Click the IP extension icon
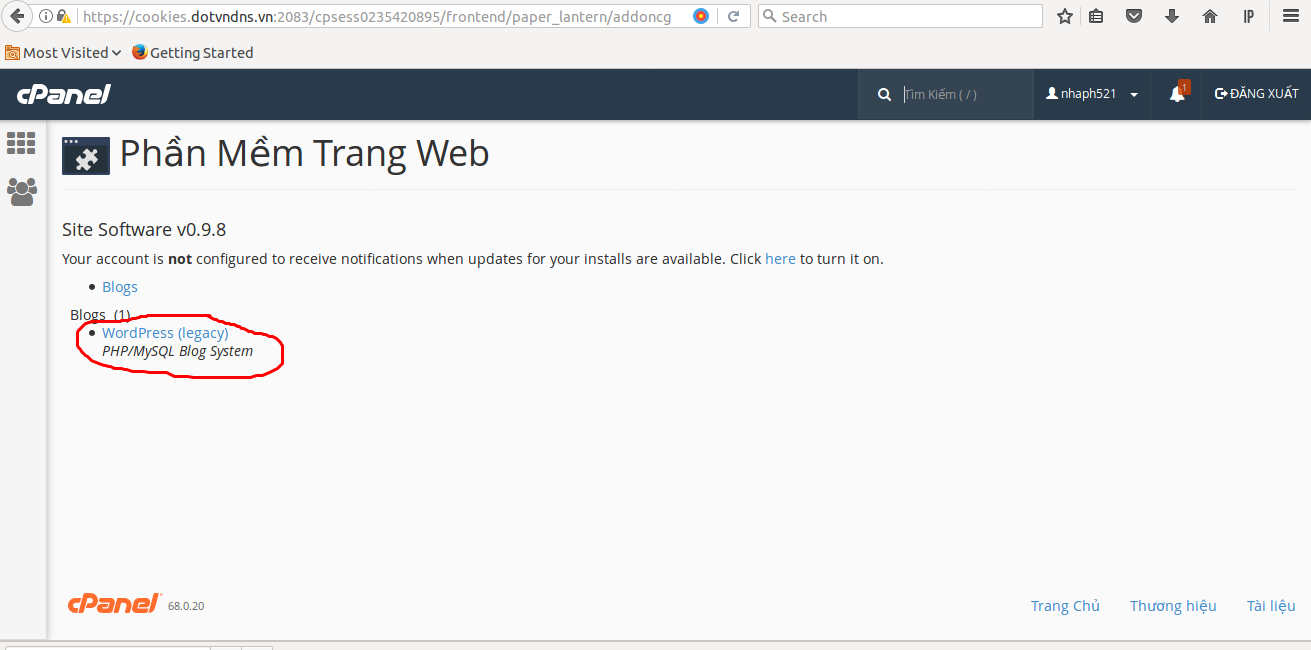The height and width of the screenshot is (650, 1311). point(1248,16)
